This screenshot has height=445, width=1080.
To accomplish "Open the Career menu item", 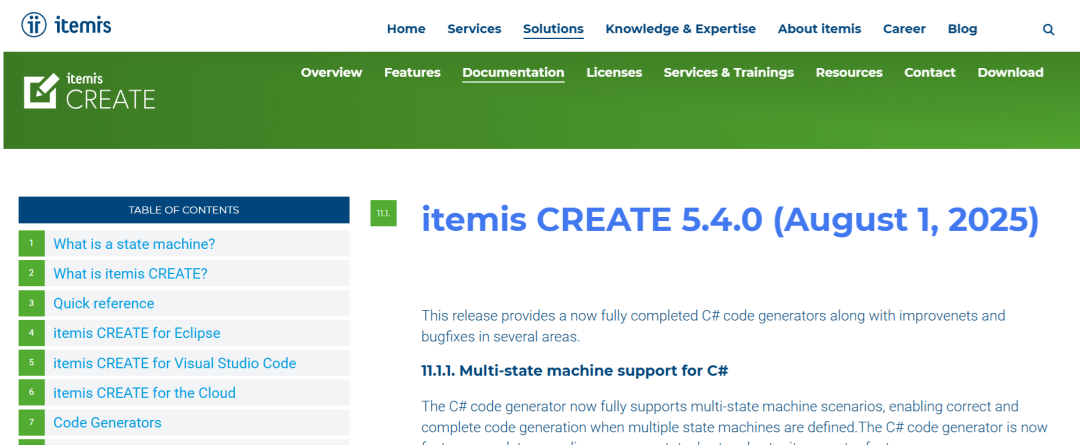I will [x=904, y=29].
